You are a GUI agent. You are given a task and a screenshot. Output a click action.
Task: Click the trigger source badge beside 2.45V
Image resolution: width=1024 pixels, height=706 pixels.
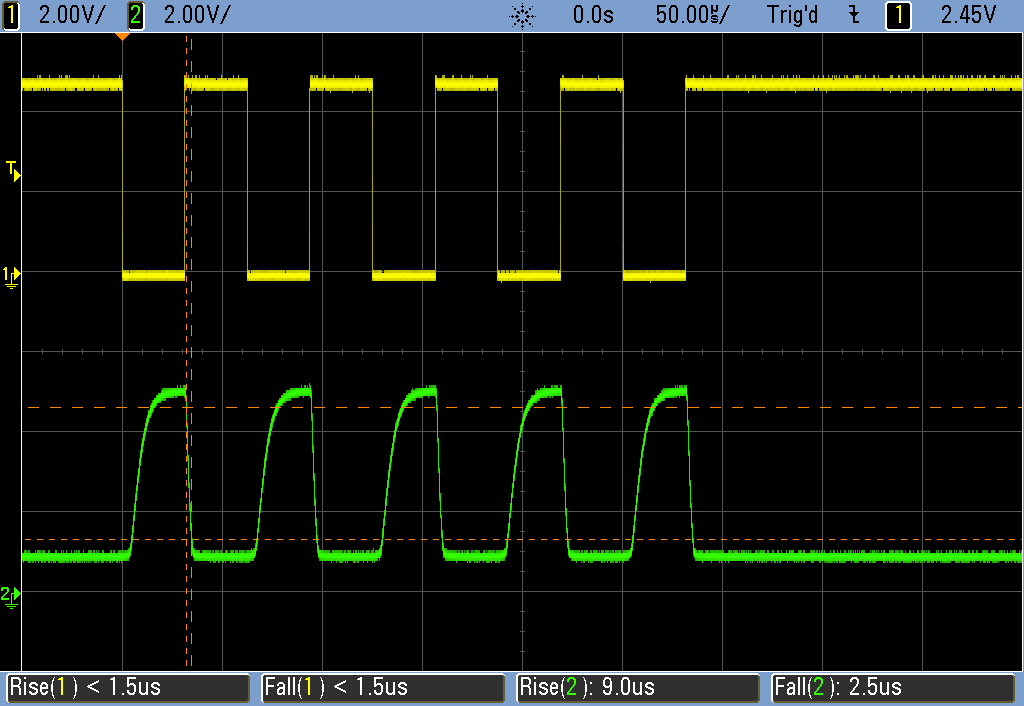[x=898, y=15]
